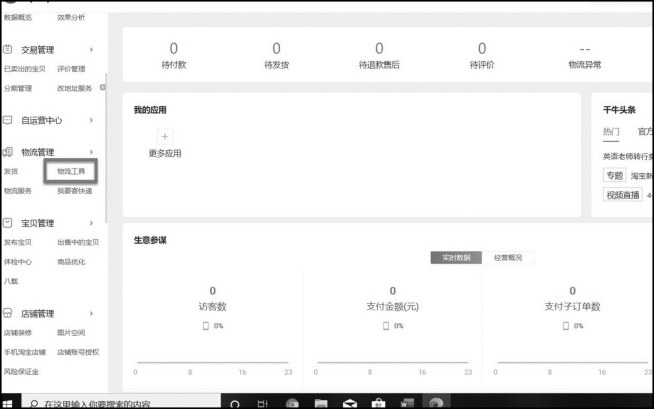Click the 视频直播 tag in 千牛头条
Viewport: 654px width, 409px height.
coord(623,195)
